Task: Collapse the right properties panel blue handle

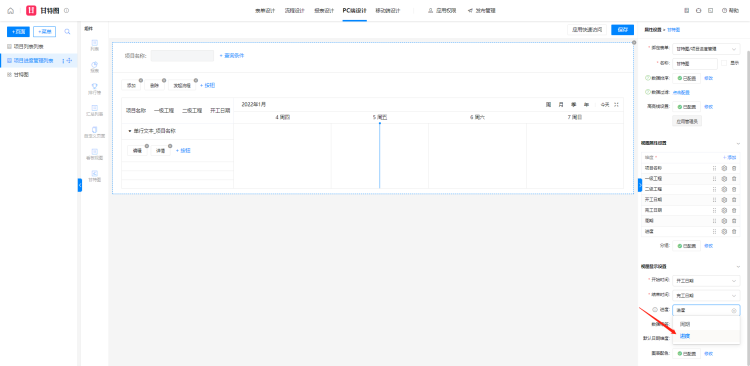Action: click(640, 185)
